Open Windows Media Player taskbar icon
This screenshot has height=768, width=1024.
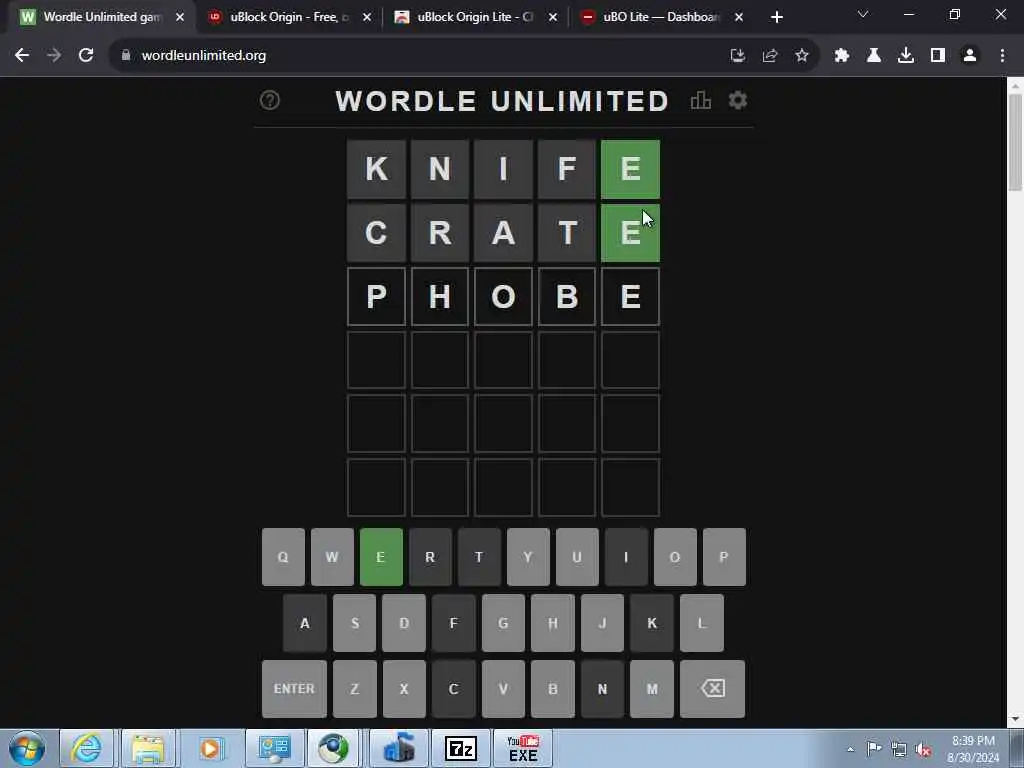point(210,748)
